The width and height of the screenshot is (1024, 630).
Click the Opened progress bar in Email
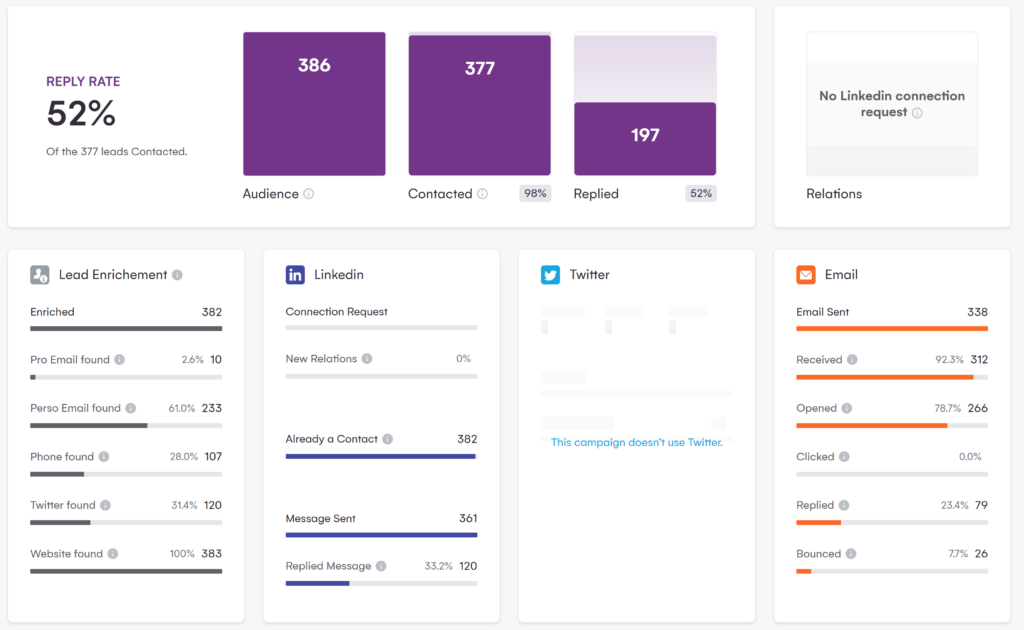coord(891,425)
